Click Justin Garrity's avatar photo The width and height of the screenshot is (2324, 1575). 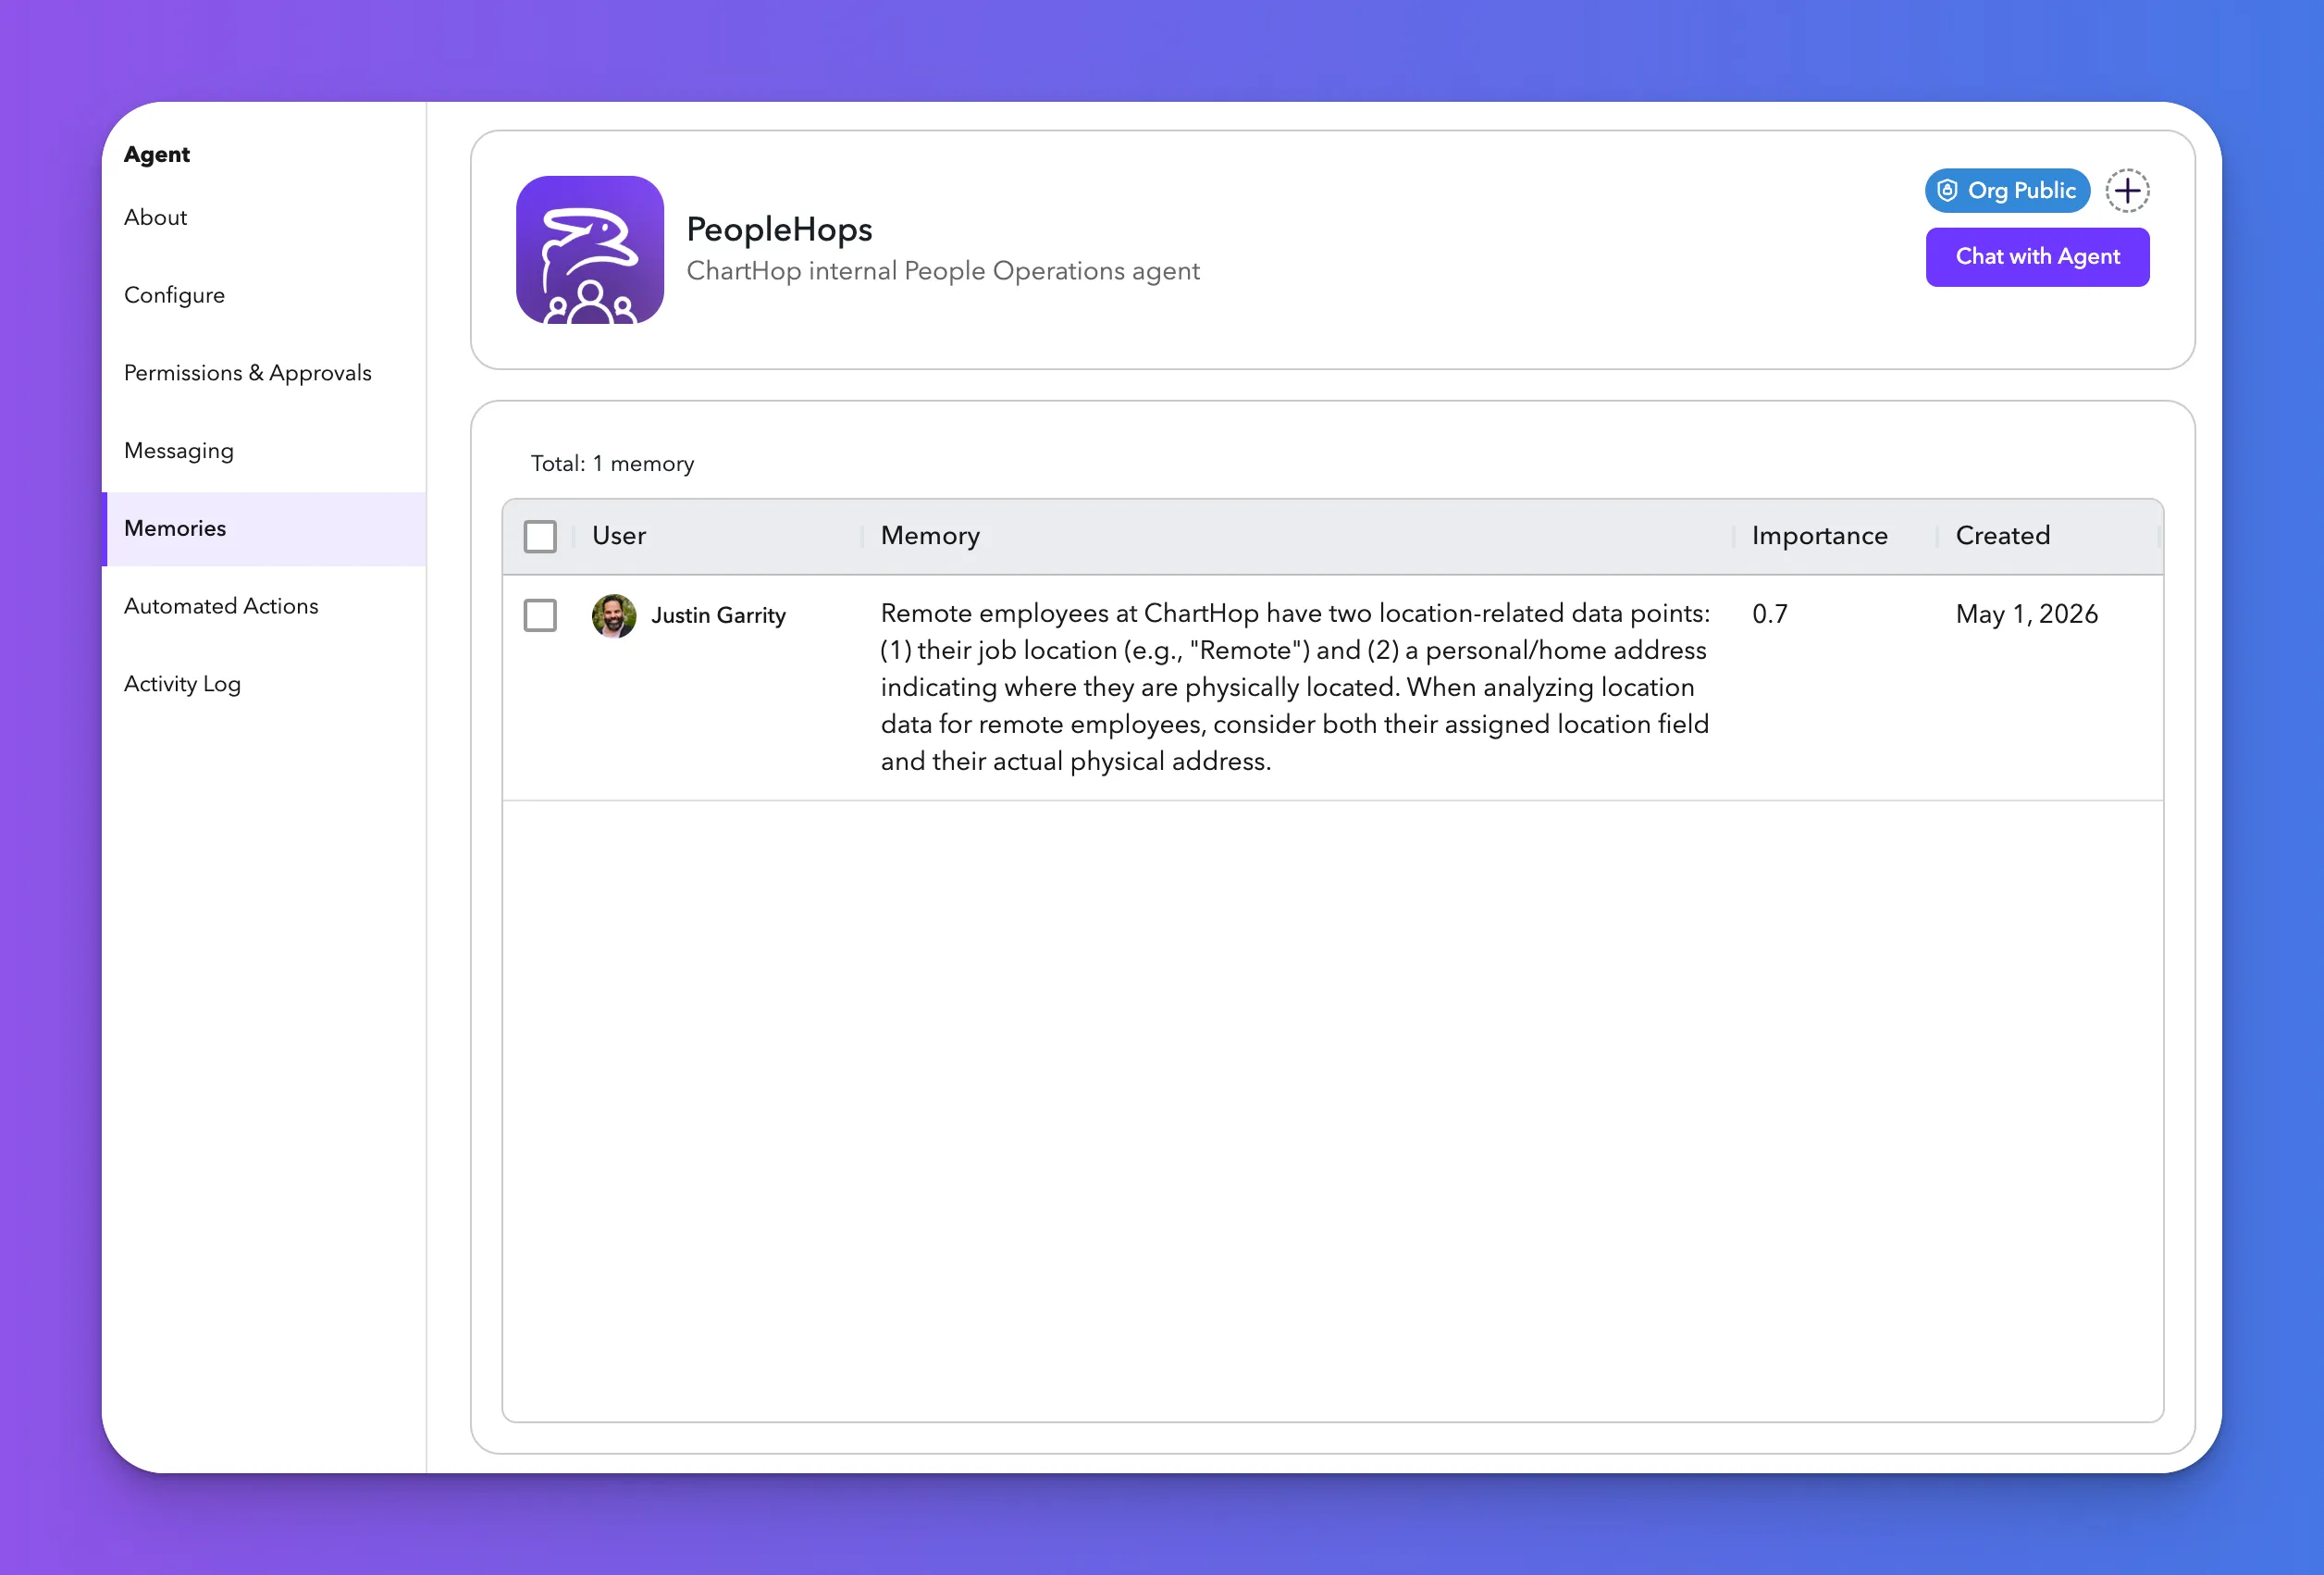point(614,615)
